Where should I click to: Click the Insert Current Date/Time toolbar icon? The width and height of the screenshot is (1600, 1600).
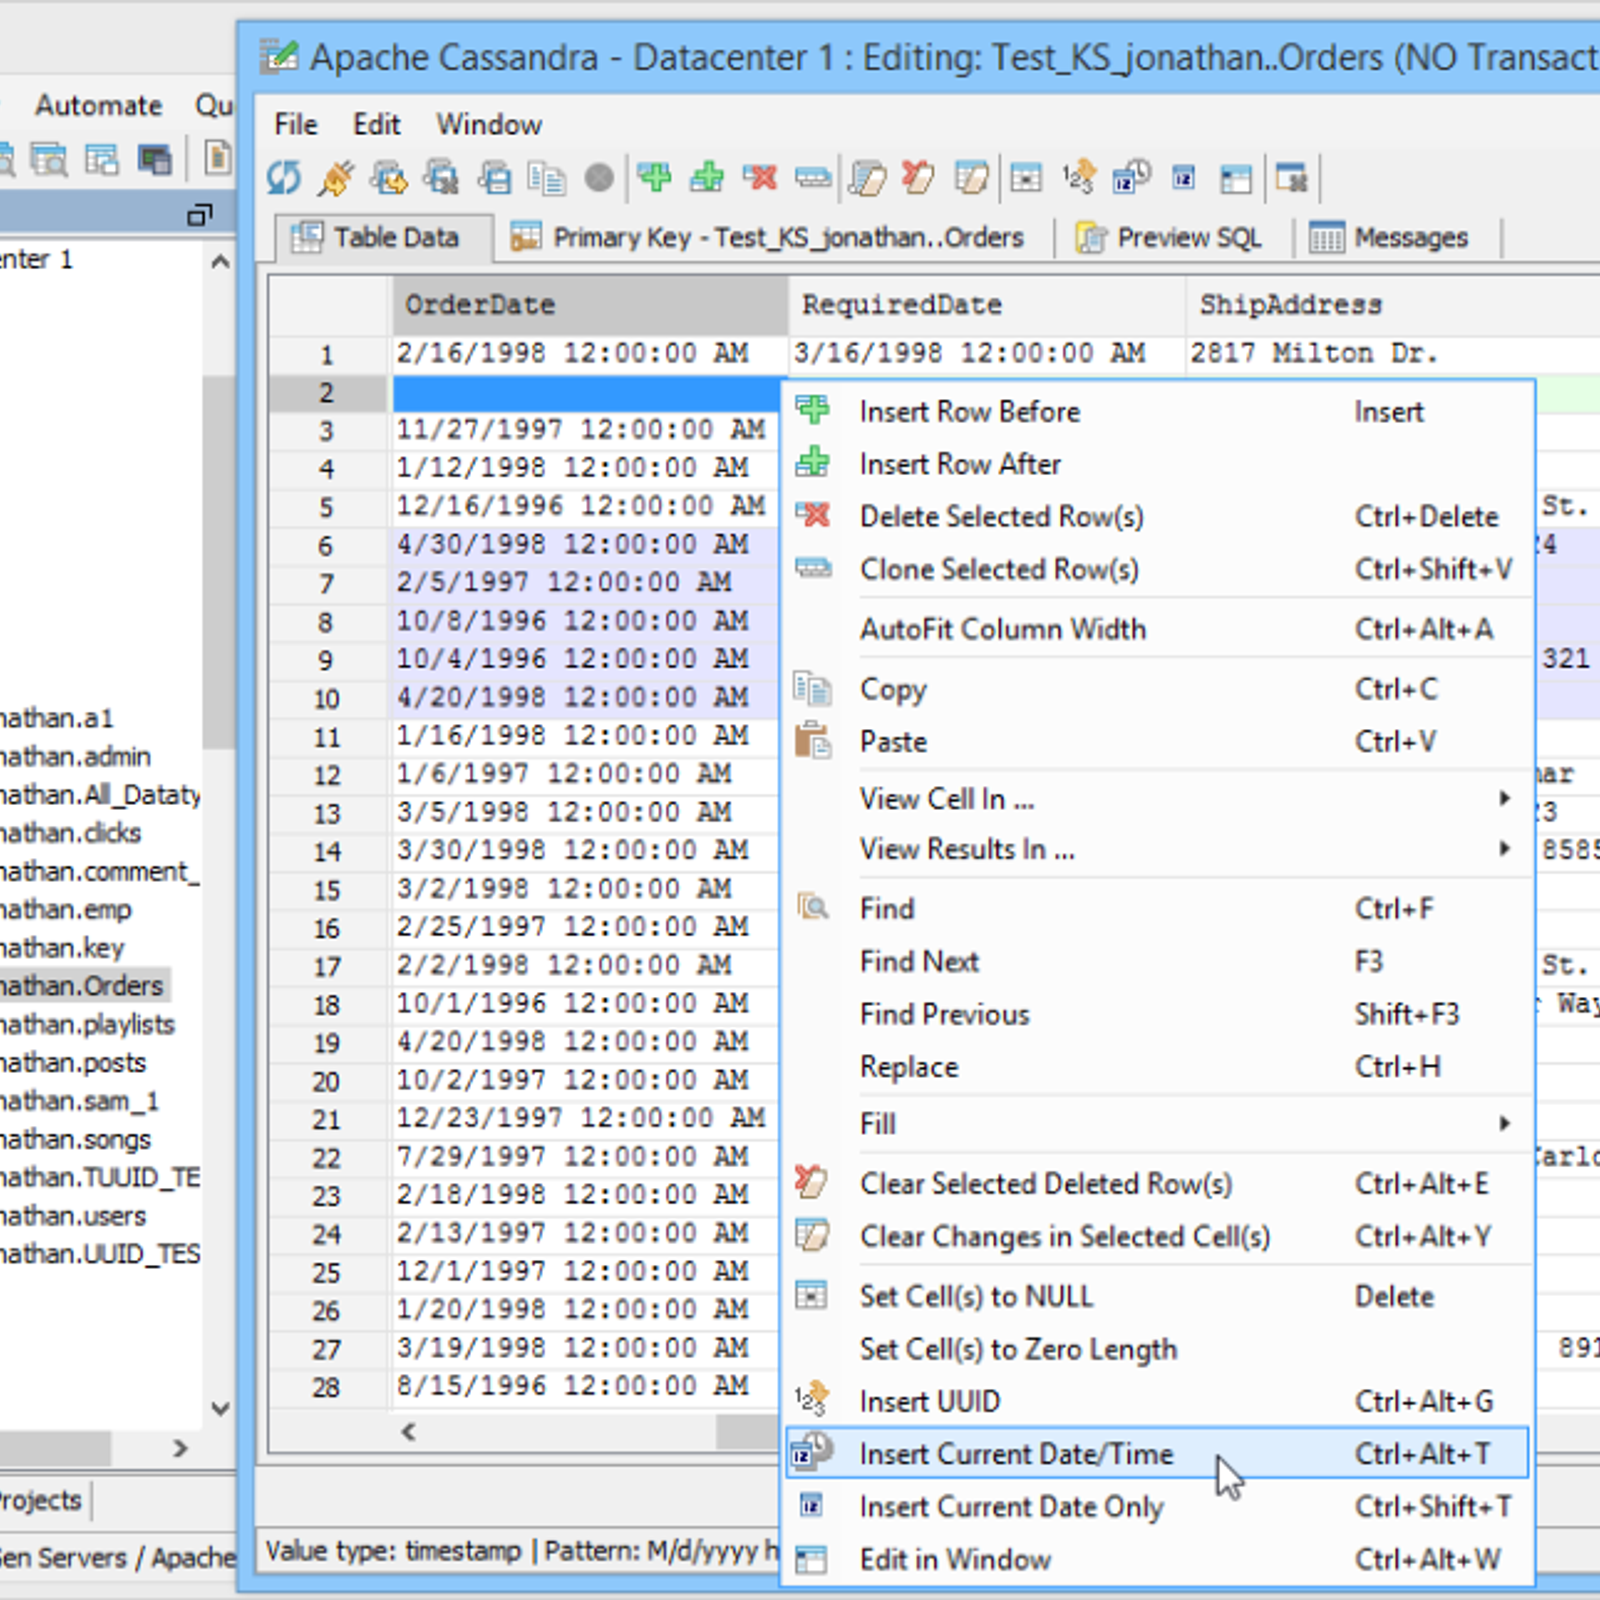tap(1132, 177)
